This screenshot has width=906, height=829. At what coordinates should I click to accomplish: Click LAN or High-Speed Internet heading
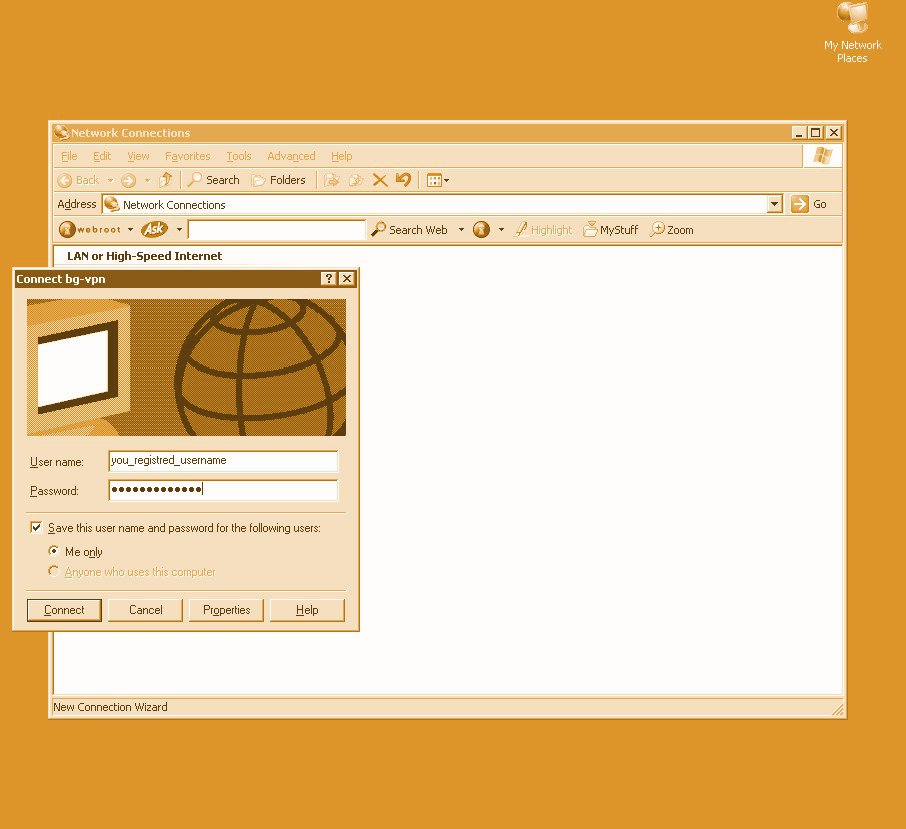(x=144, y=256)
